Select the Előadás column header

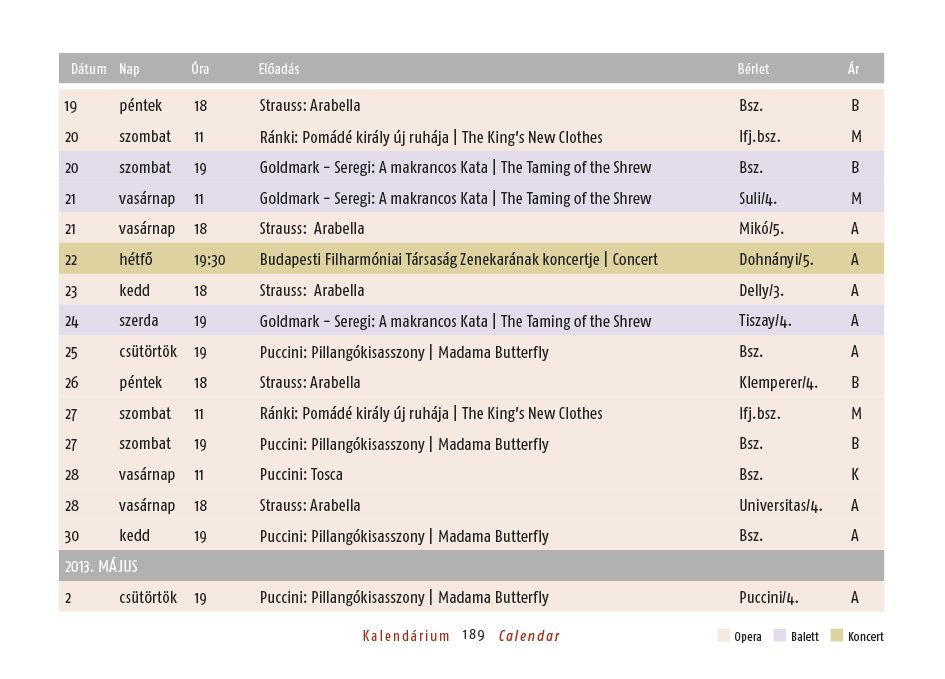279,69
